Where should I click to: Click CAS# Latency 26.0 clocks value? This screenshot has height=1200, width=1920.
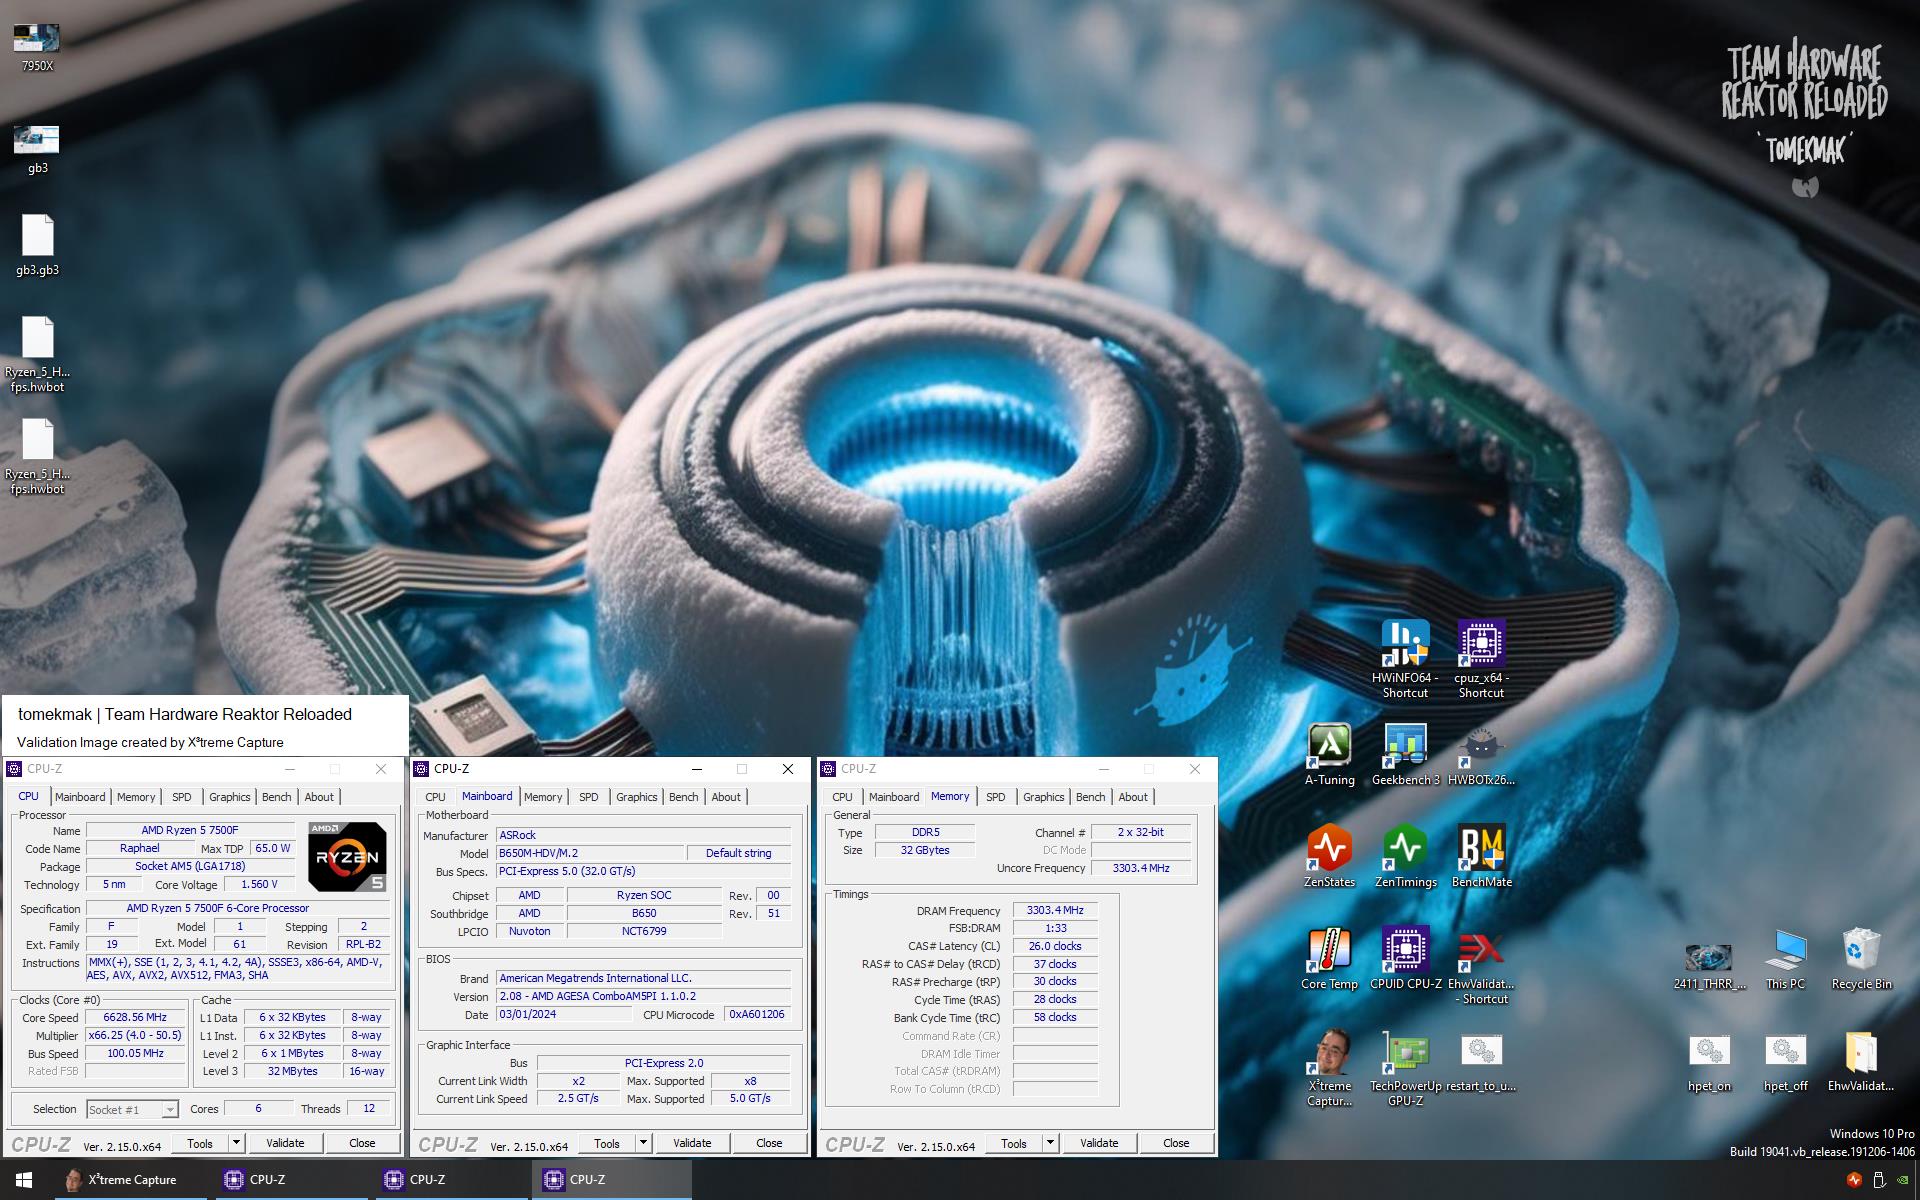tap(1055, 946)
